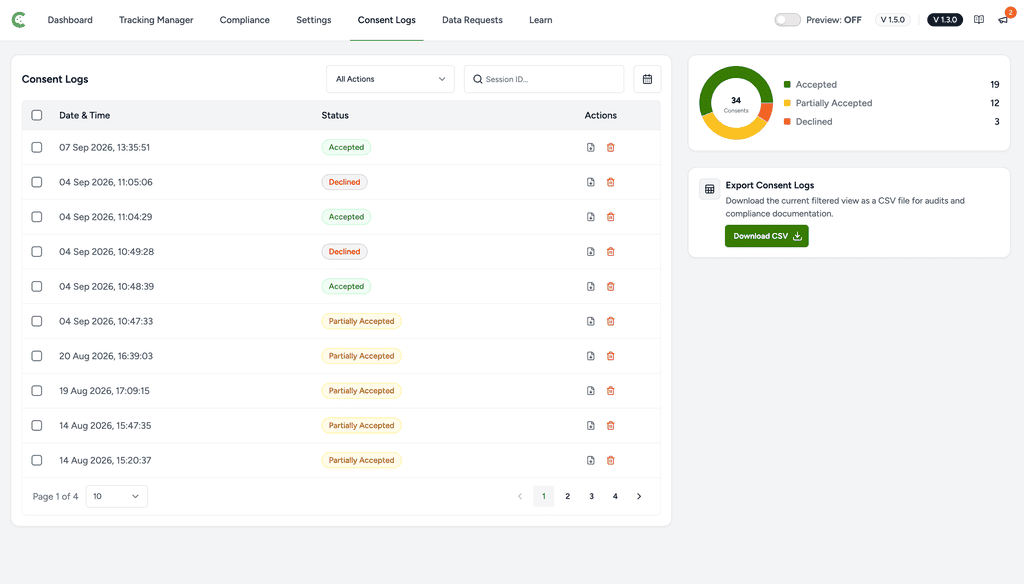Delete the 04 Sep 2026, 10:49:28 log
The image size is (1024, 584).
click(x=611, y=251)
